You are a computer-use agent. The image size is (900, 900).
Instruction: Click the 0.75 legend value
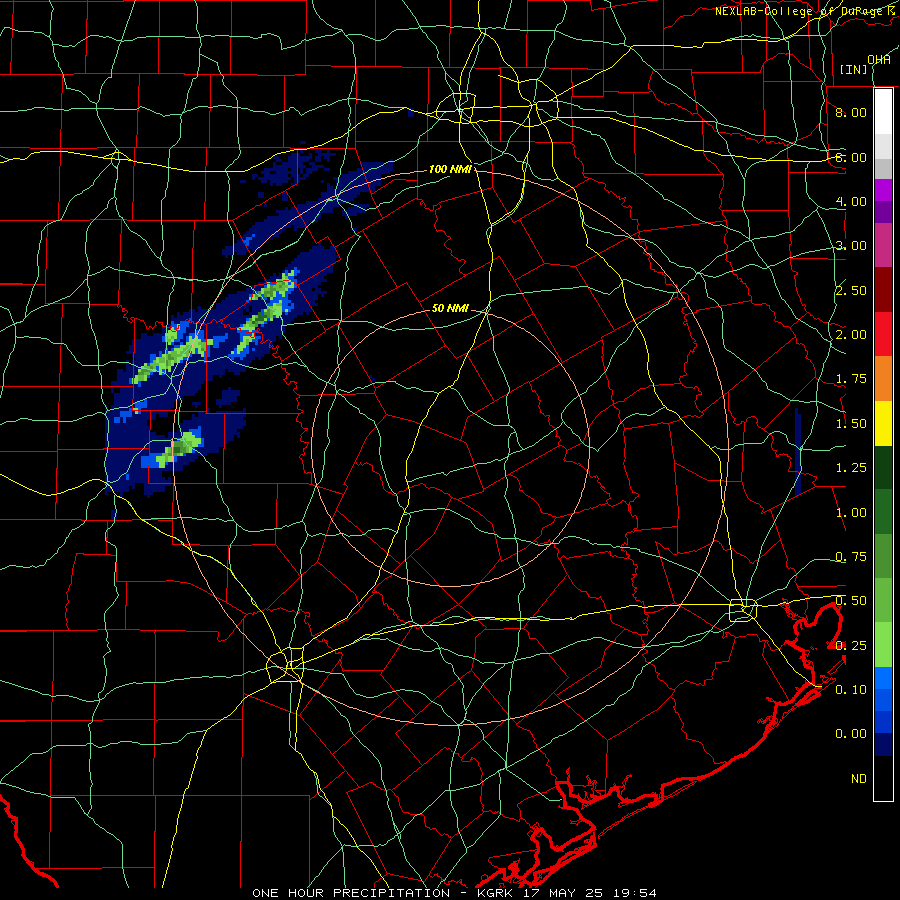click(x=851, y=557)
